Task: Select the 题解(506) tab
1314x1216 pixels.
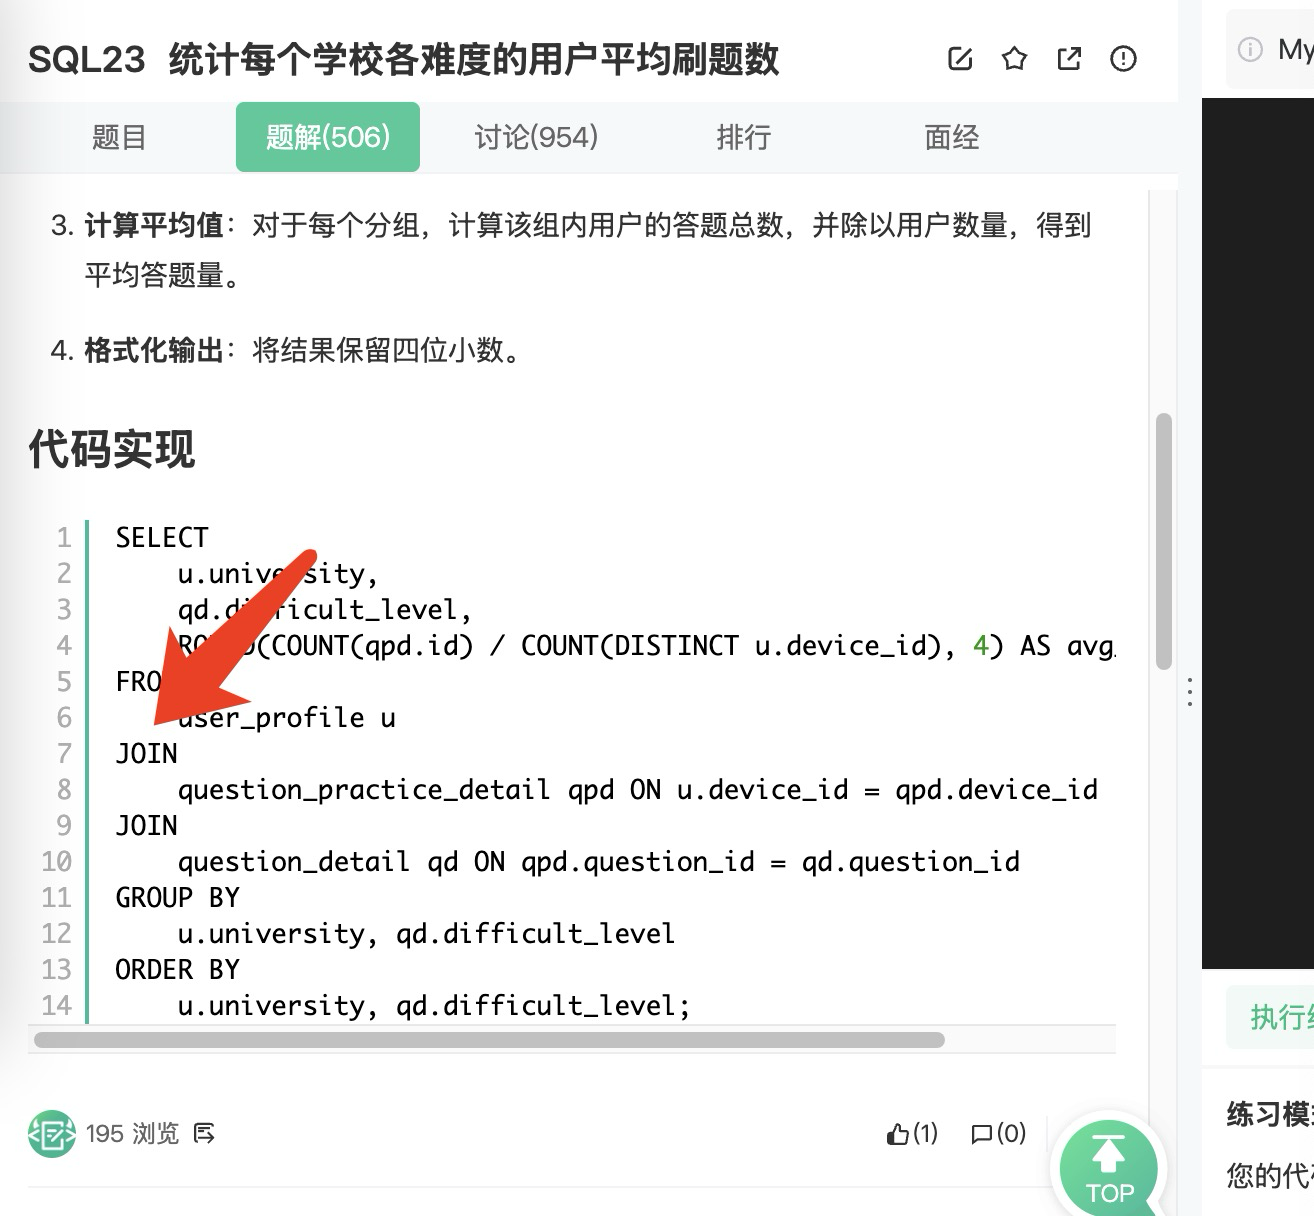Action: (328, 137)
